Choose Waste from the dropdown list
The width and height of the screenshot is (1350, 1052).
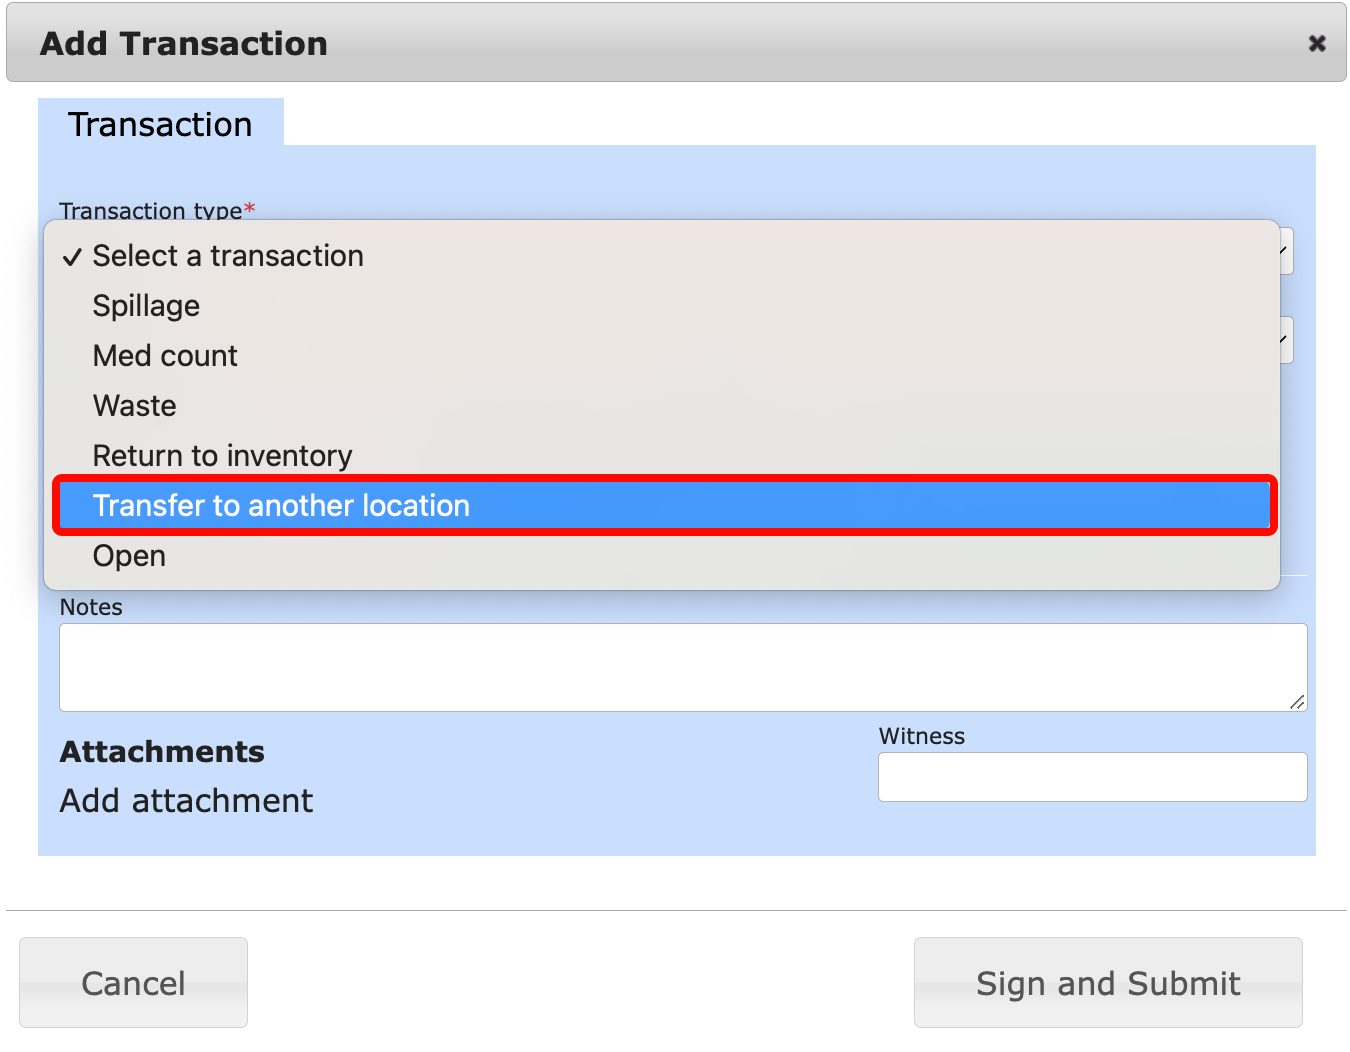135,406
